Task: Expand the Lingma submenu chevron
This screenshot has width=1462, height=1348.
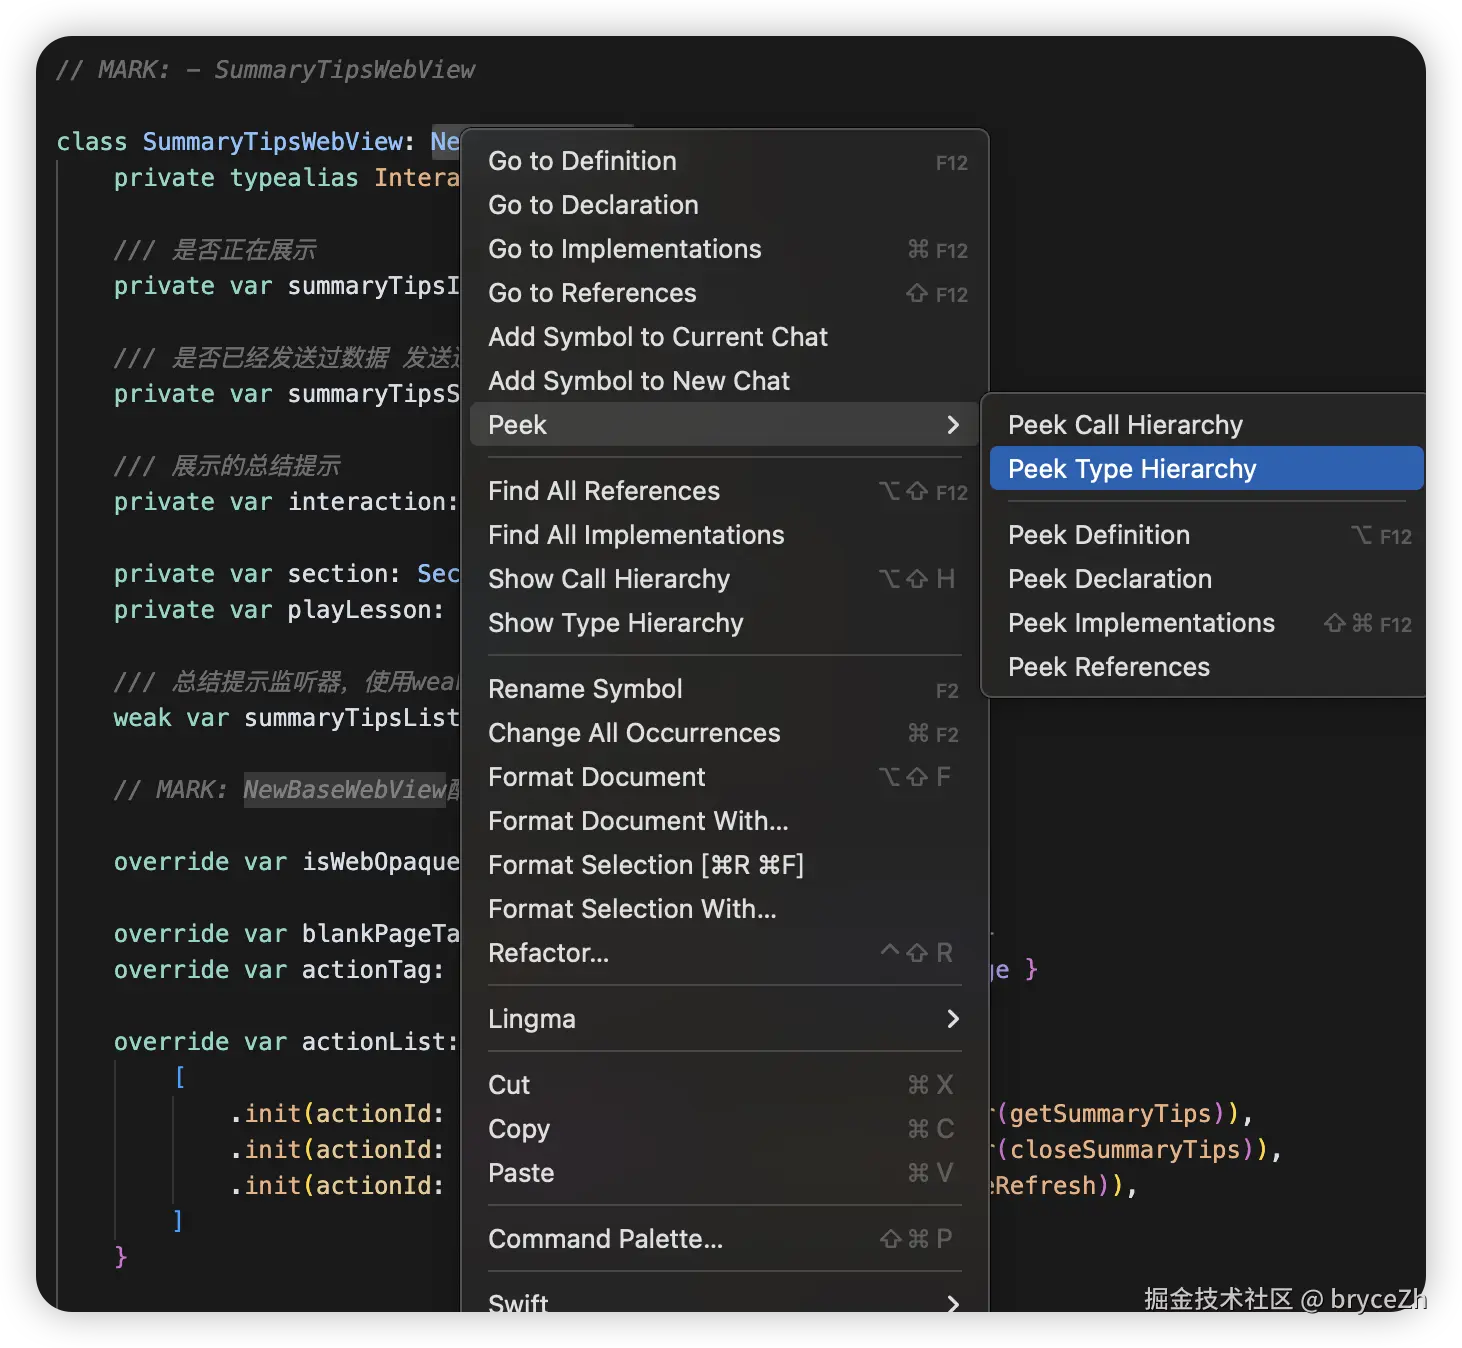Action: (x=952, y=1019)
